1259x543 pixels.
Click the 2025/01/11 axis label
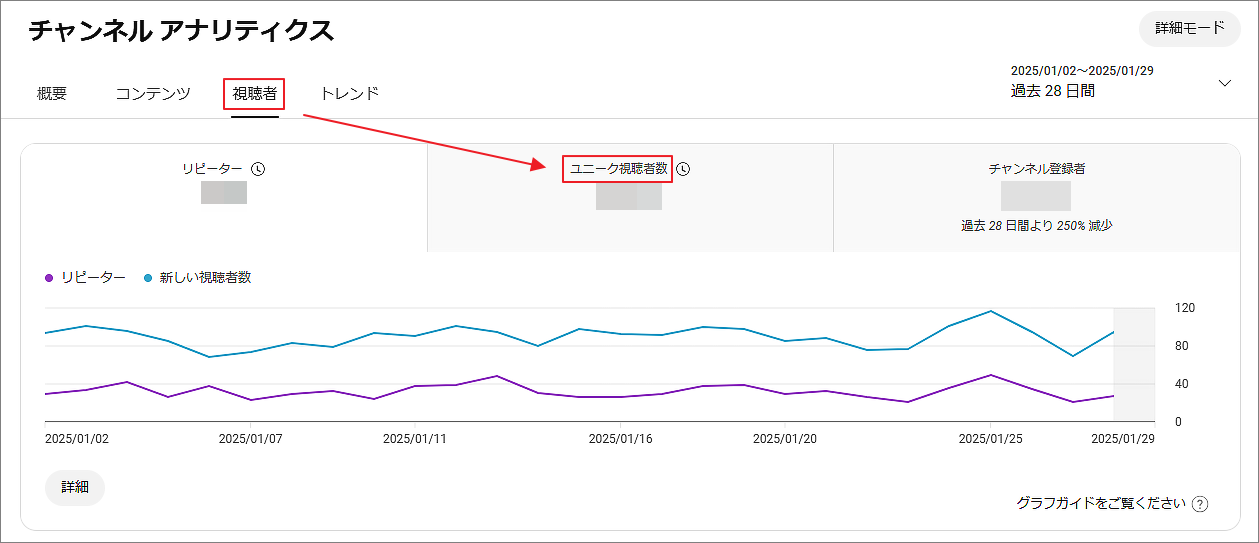pos(415,439)
